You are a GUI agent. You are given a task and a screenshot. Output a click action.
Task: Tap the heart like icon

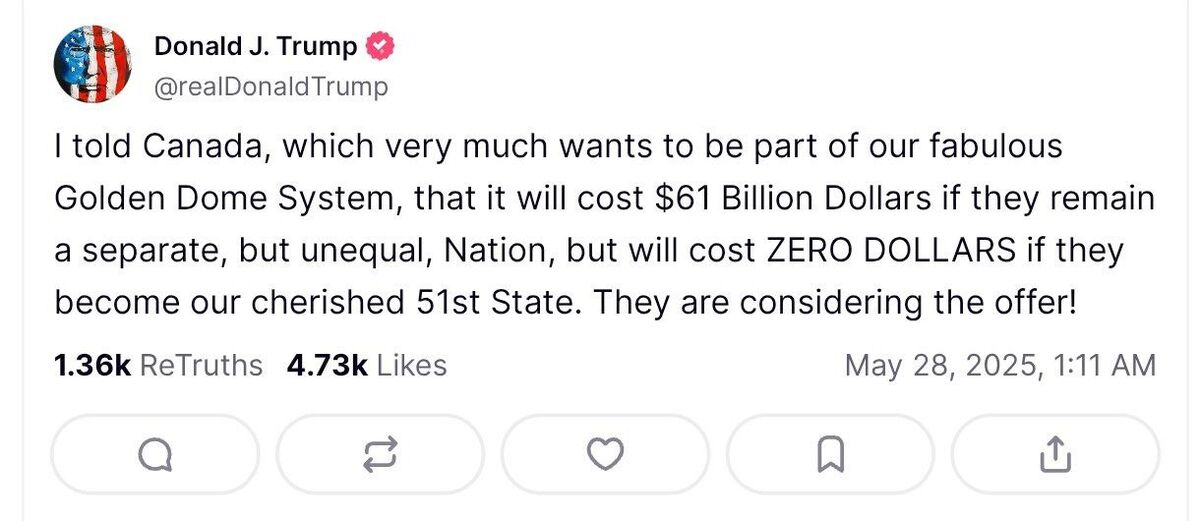click(604, 455)
